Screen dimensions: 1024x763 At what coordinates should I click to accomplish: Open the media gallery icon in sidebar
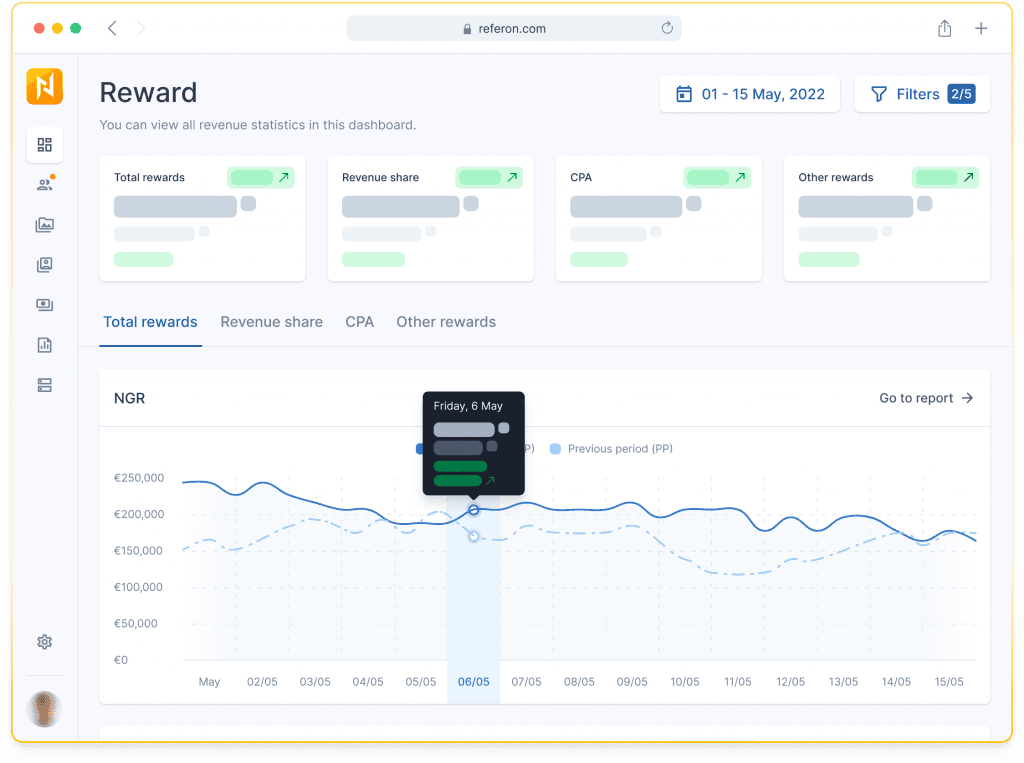tap(44, 225)
